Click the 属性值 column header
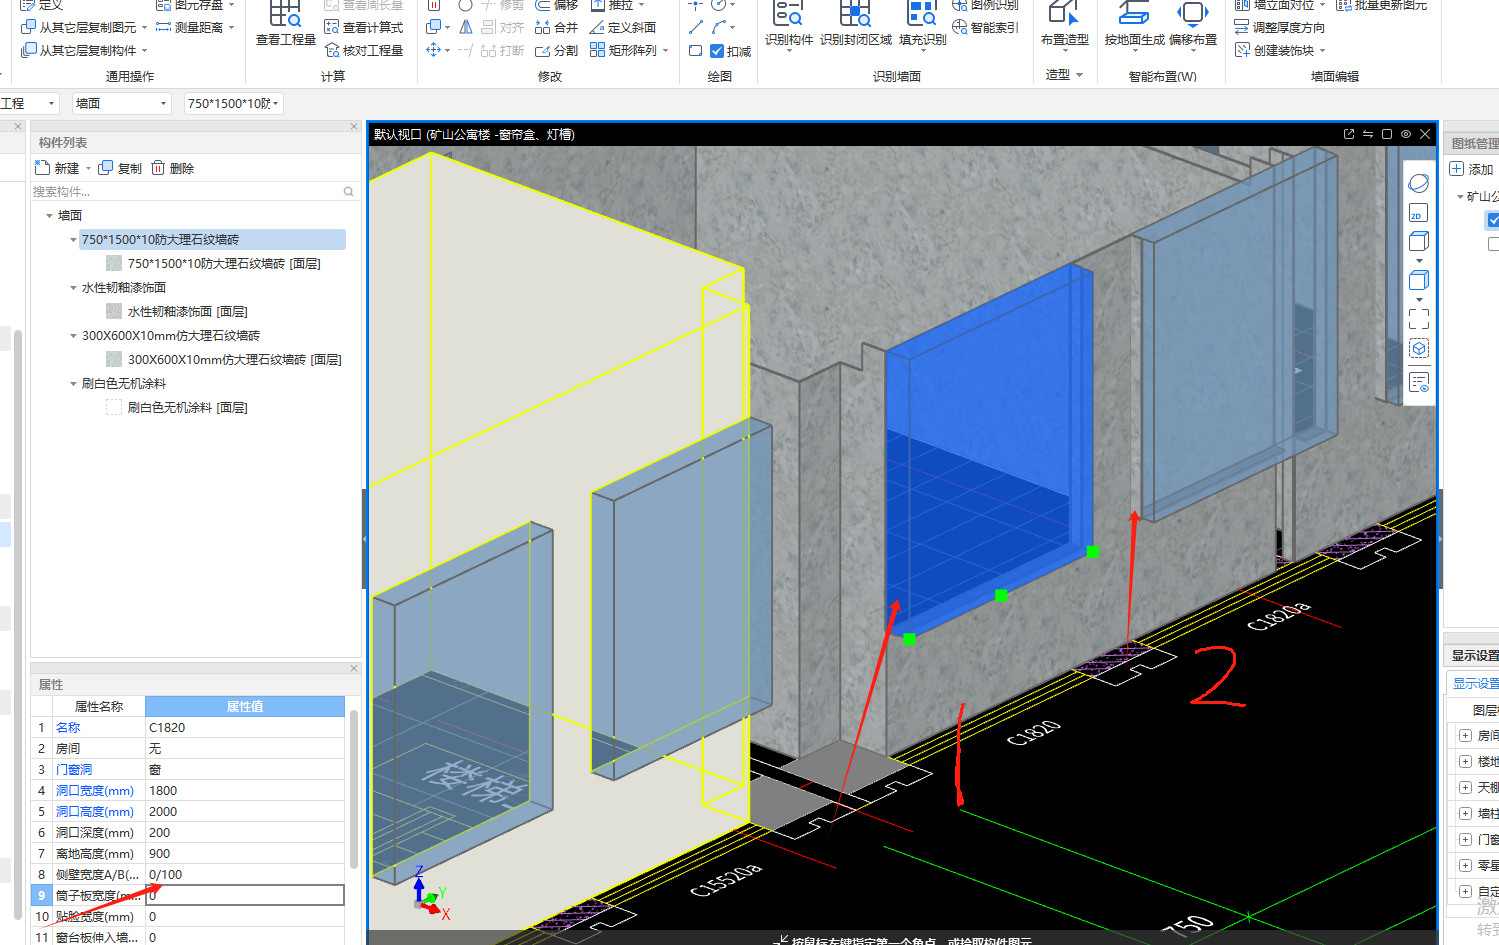The height and width of the screenshot is (945, 1499). [x=245, y=706]
